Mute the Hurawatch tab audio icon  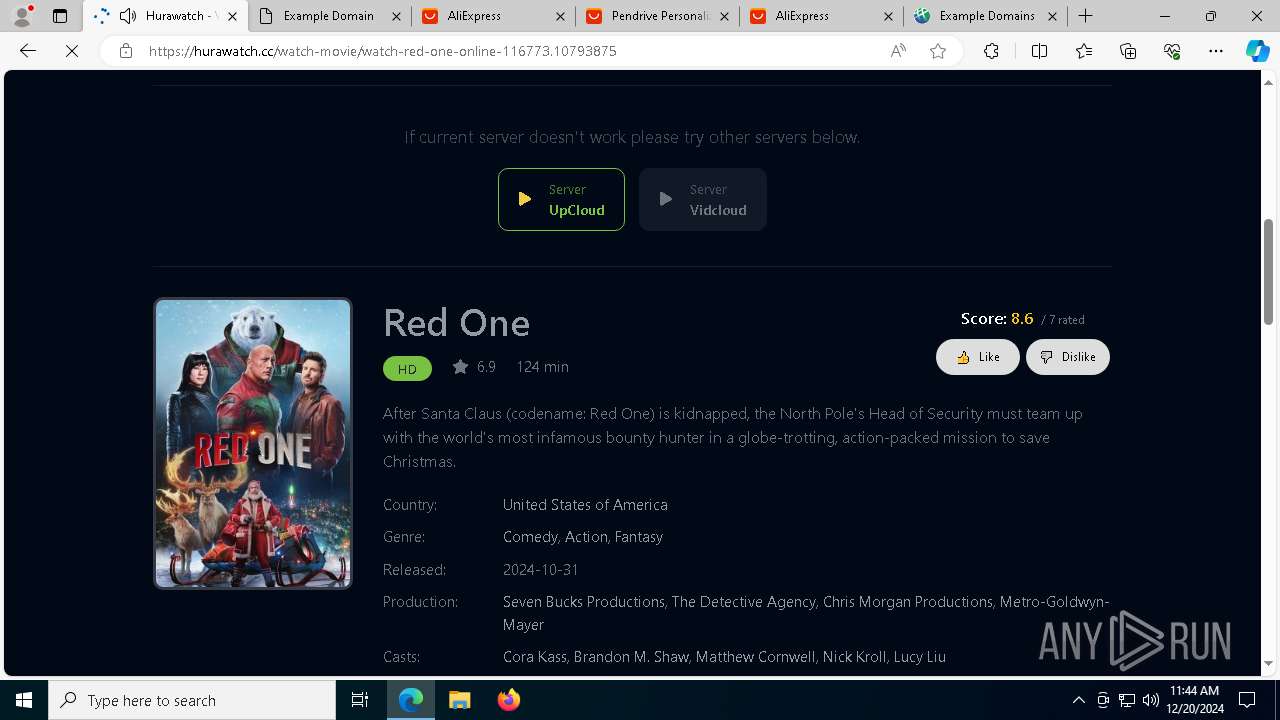pyautogui.click(x=128, y=16)
